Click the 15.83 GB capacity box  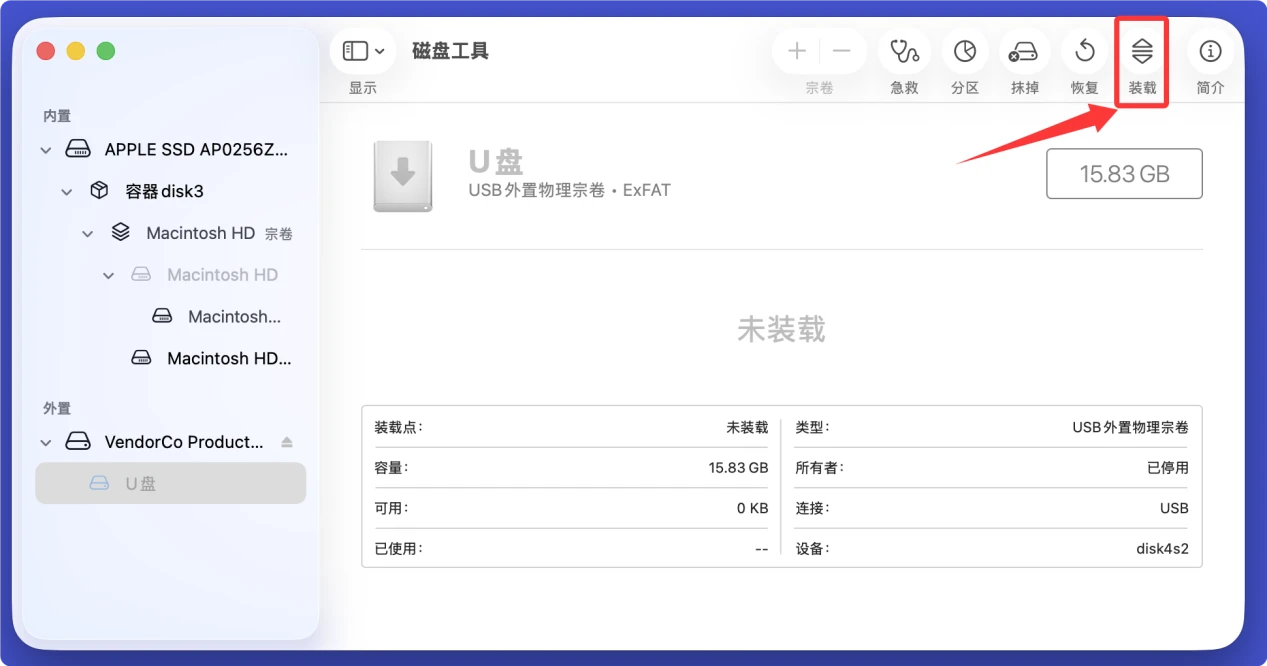(1124, 174)
